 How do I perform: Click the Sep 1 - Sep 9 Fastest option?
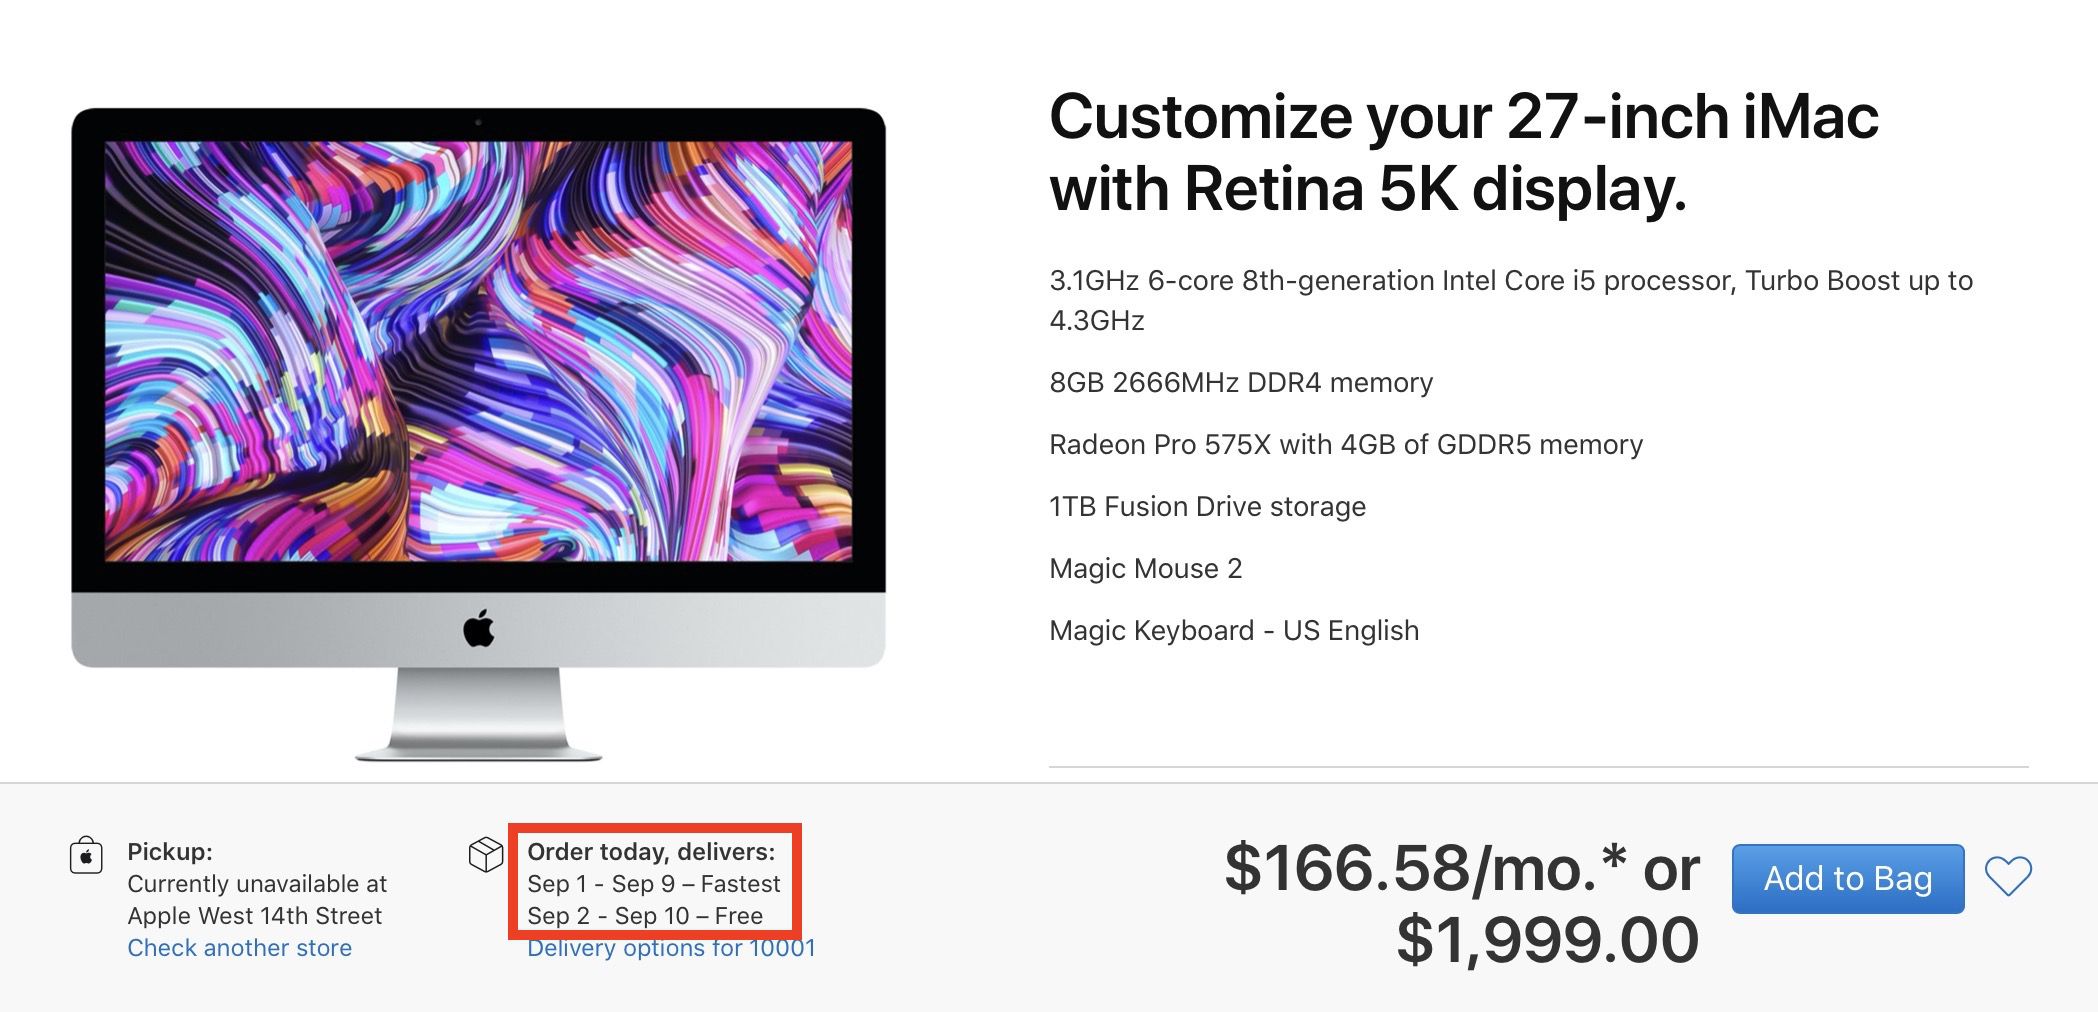tap(654, 884)
